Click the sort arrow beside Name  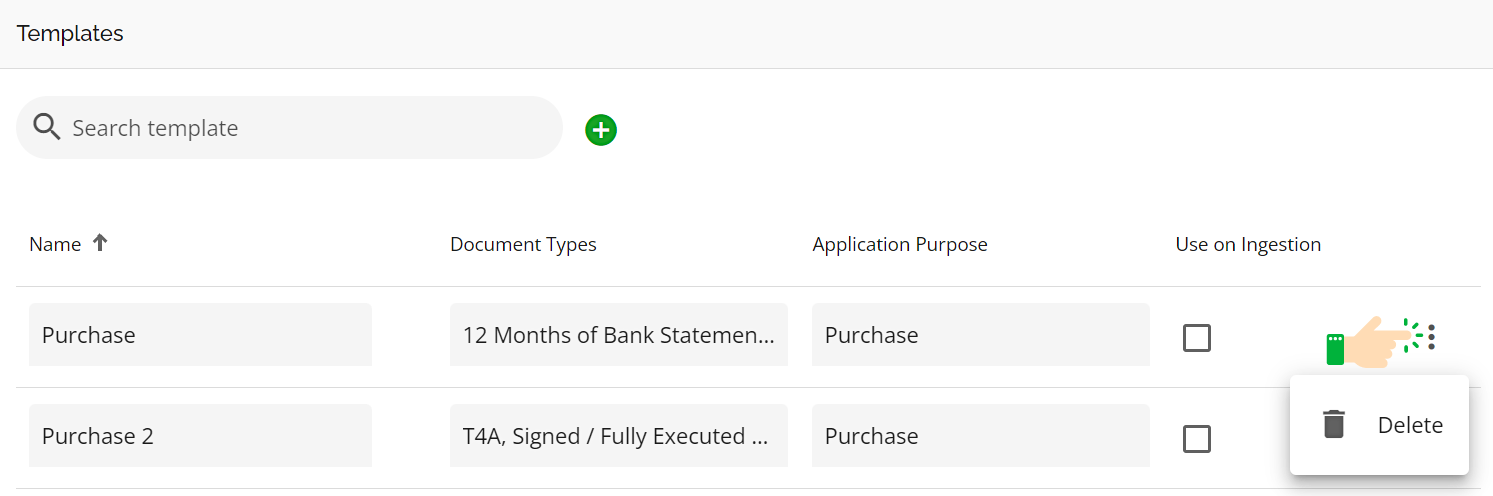click(99, 243)
